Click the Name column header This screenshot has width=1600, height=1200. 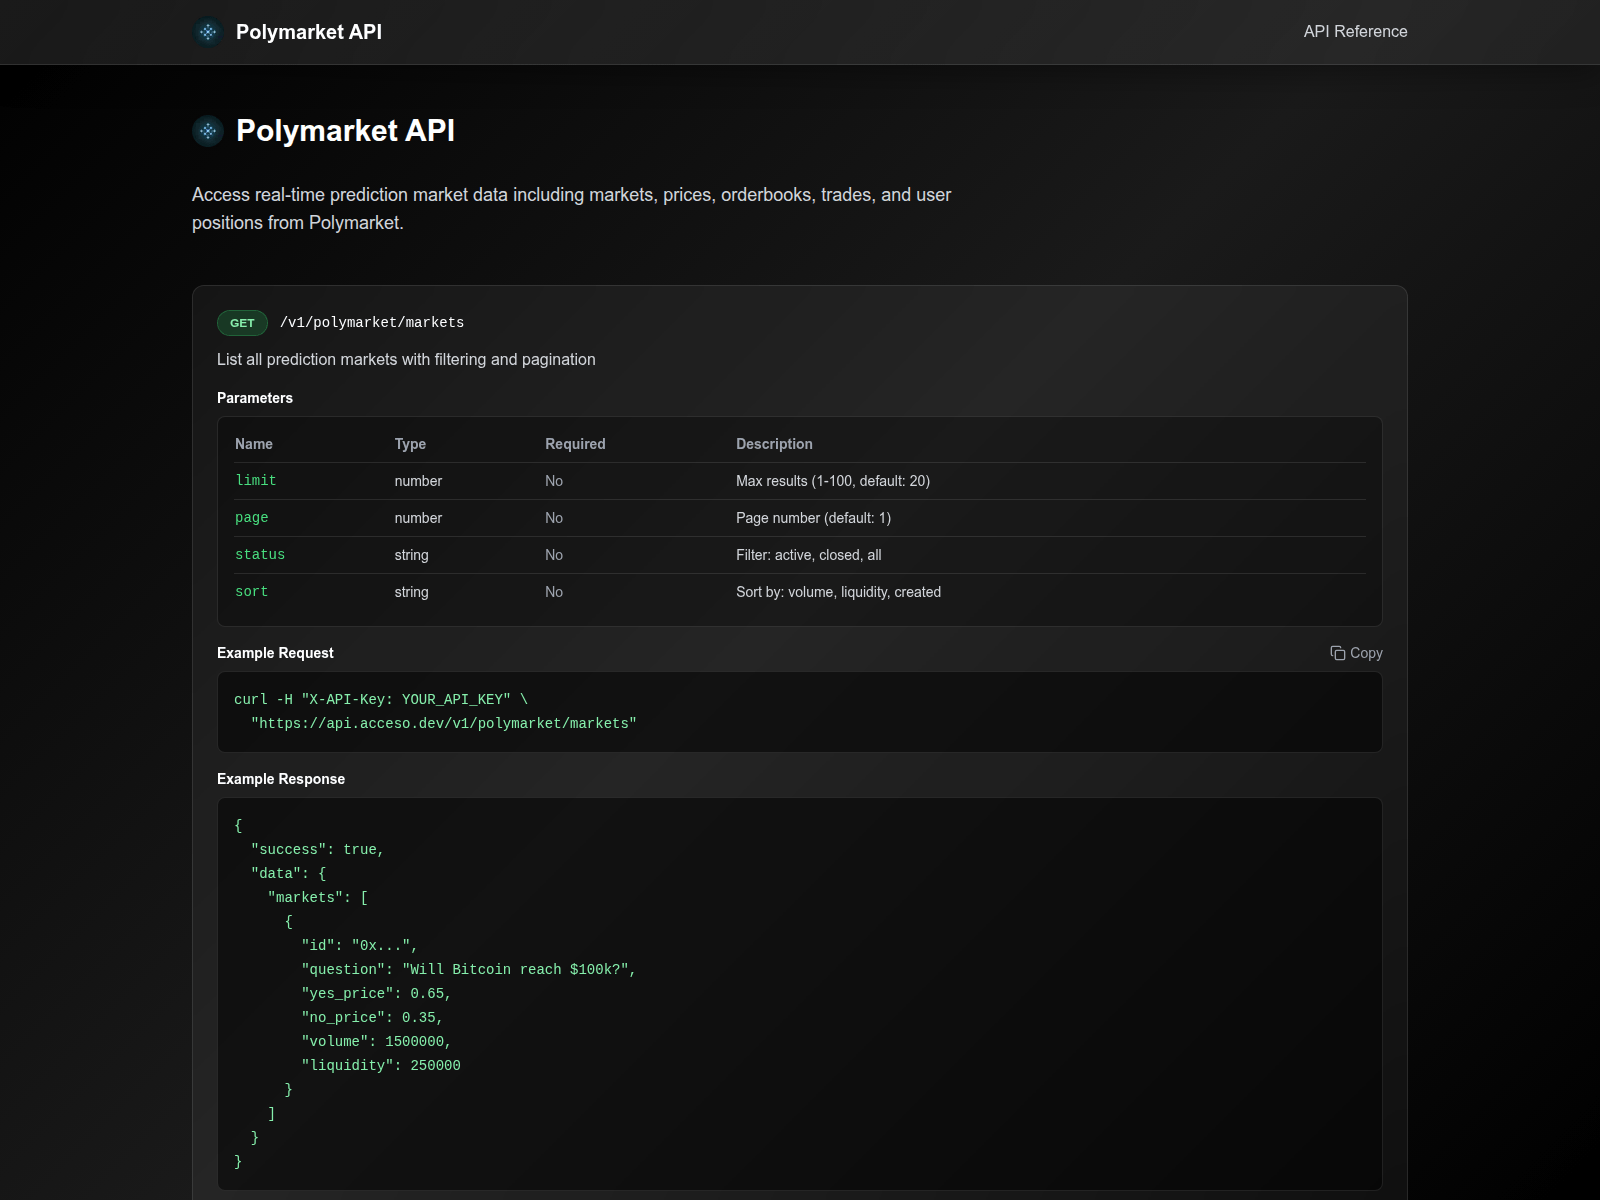coord(254,444)
